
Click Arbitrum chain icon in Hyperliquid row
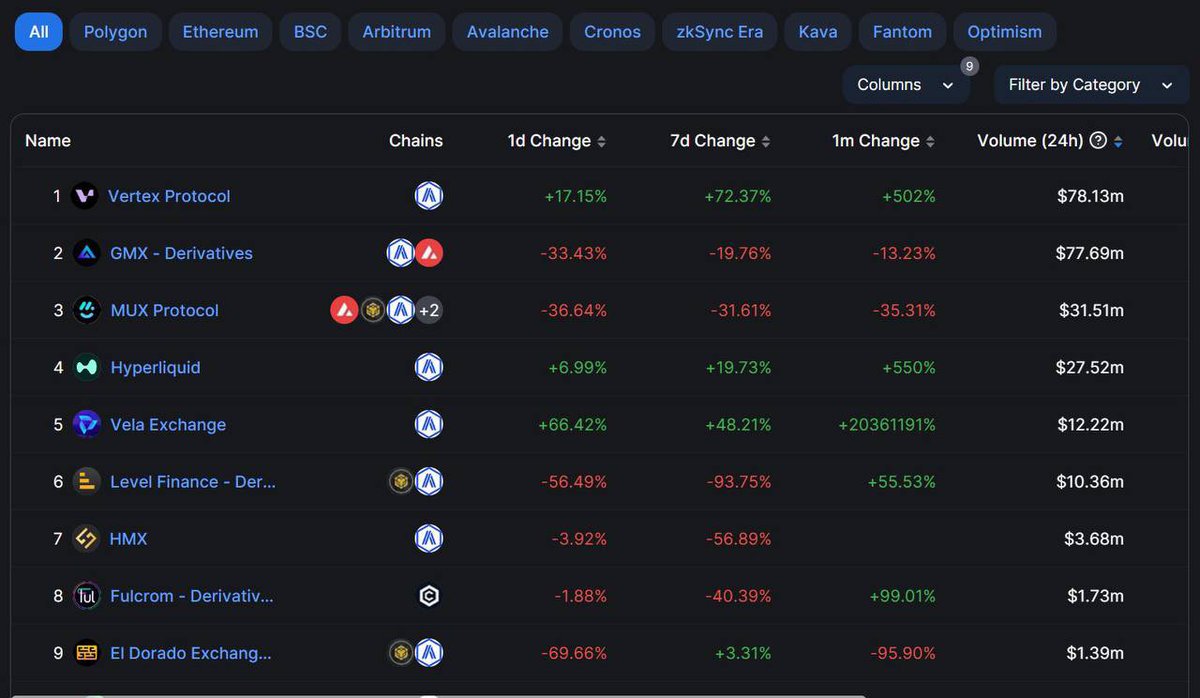point(429,367)
